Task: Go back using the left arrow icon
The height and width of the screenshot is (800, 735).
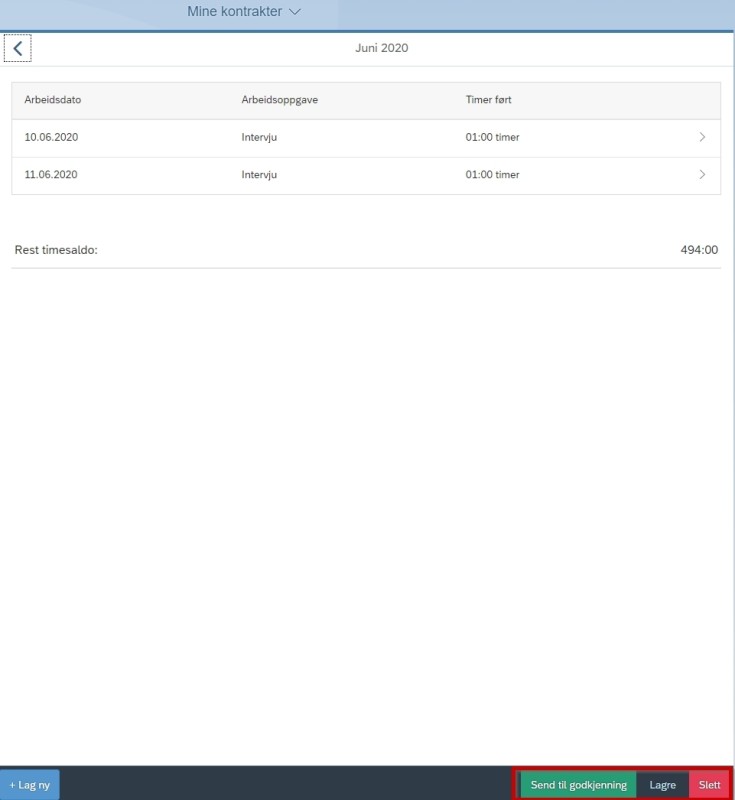Action: [x=18, y=48]
